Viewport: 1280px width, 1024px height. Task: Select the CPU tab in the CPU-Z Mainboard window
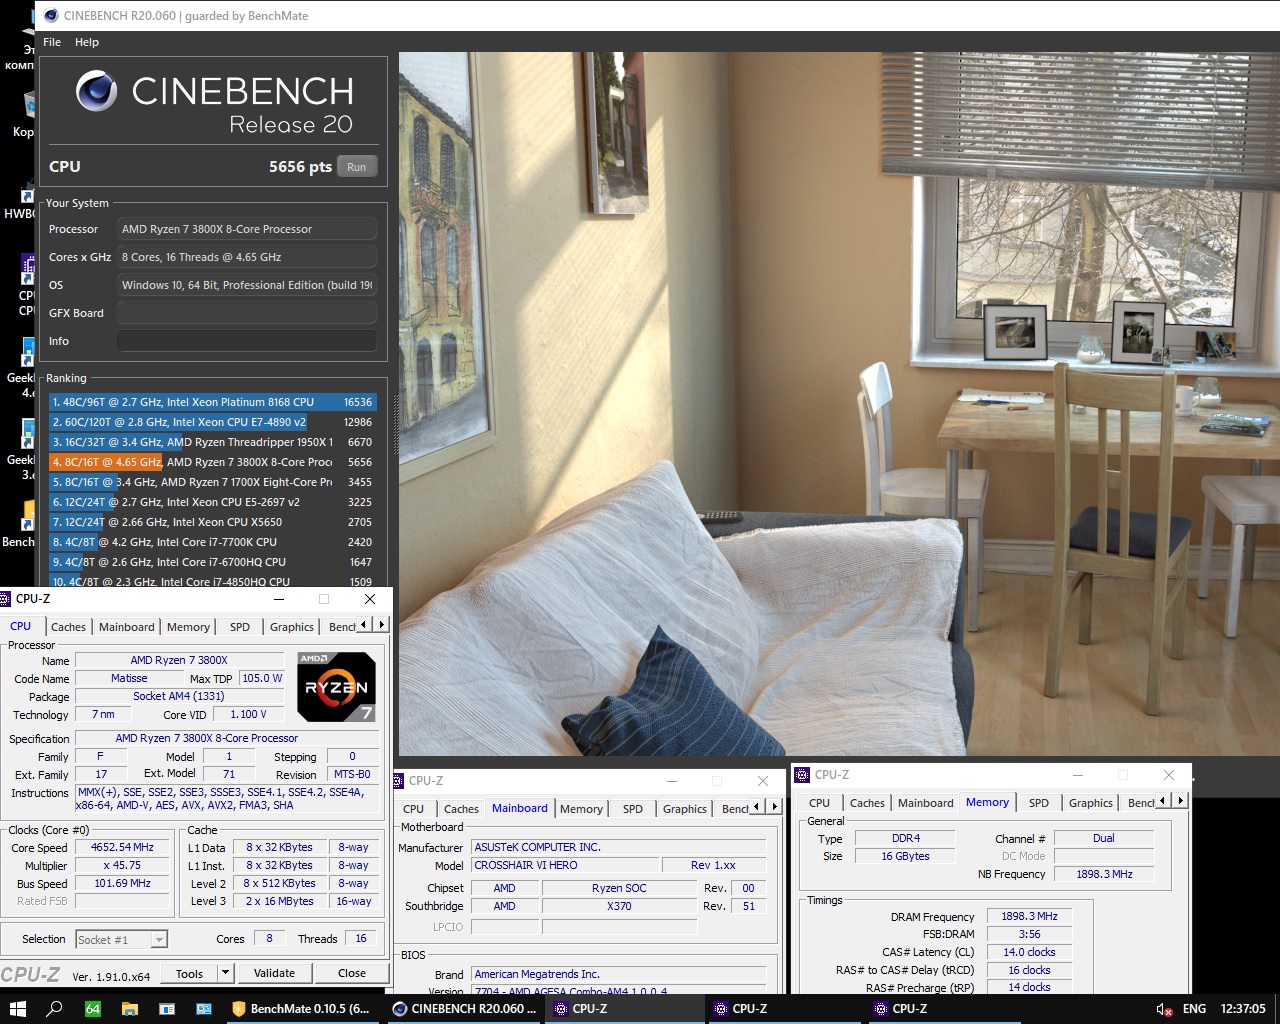414,809
